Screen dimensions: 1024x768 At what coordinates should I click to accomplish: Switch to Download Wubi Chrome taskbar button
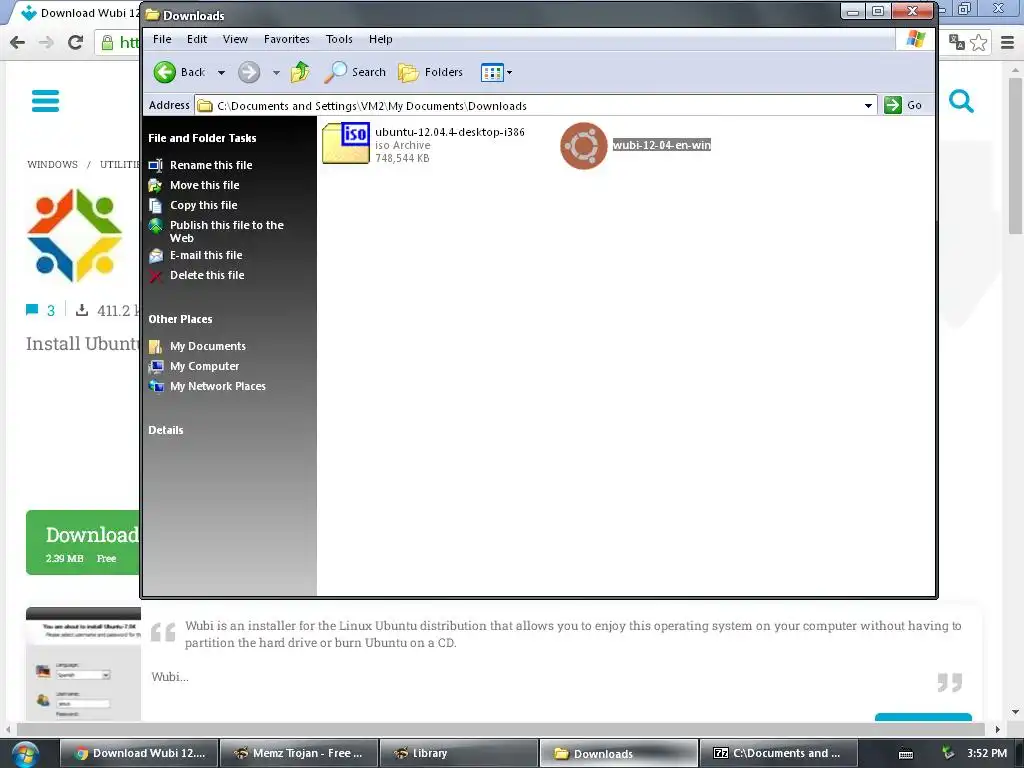139,753
